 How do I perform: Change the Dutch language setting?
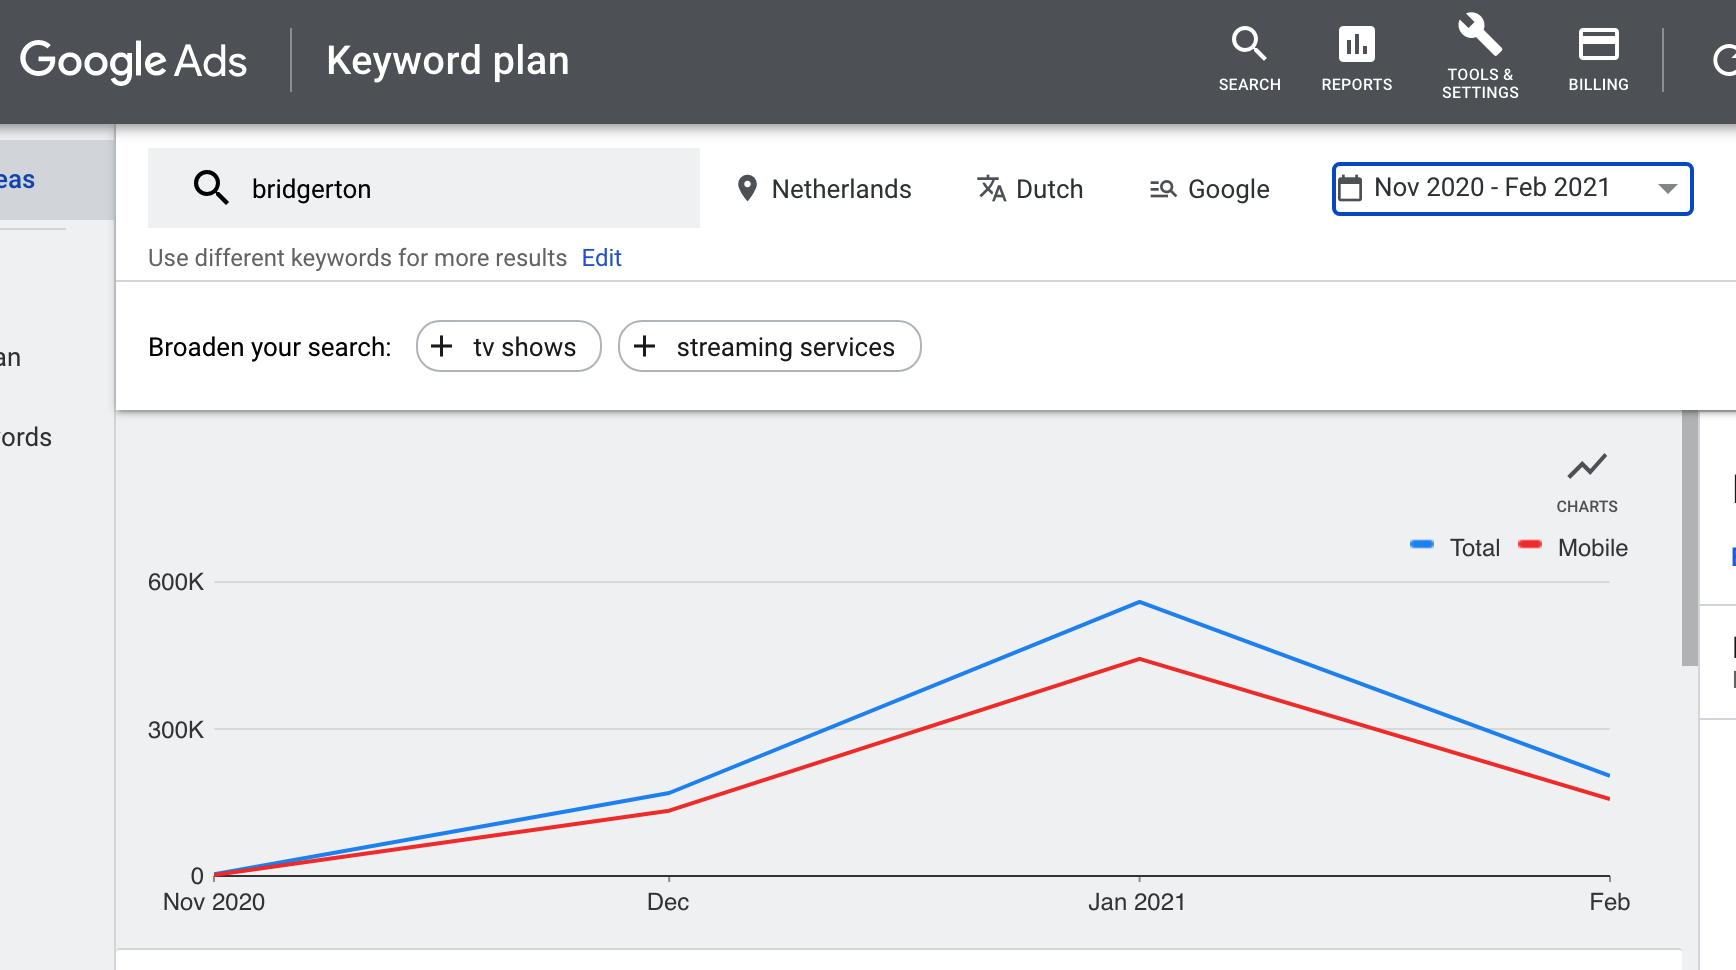(1030, 188)
